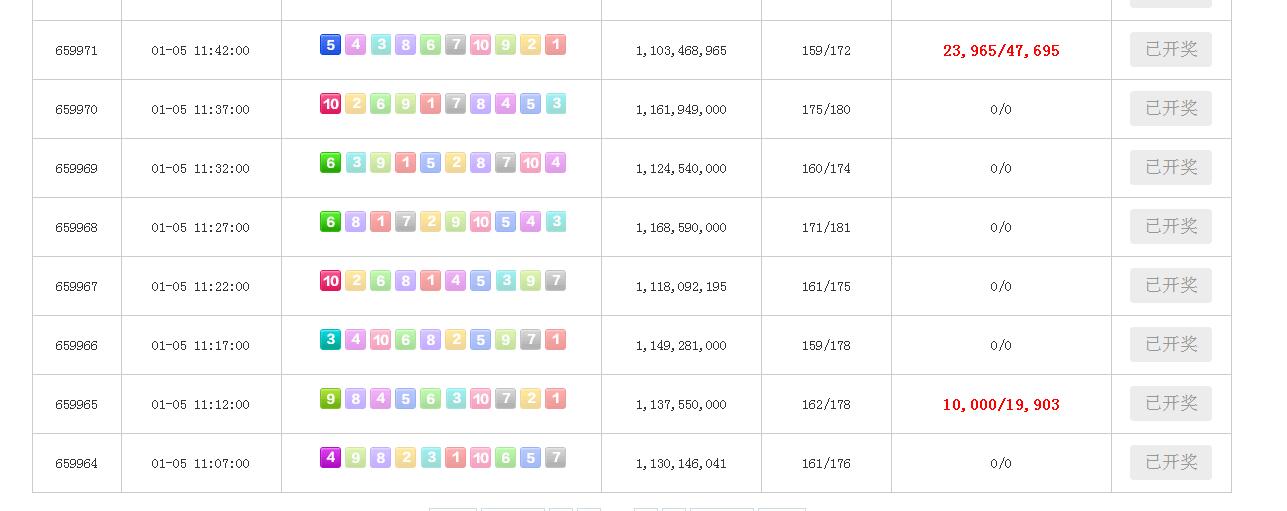Click the 已开奖 button for draw 659964

[1171, 462]
